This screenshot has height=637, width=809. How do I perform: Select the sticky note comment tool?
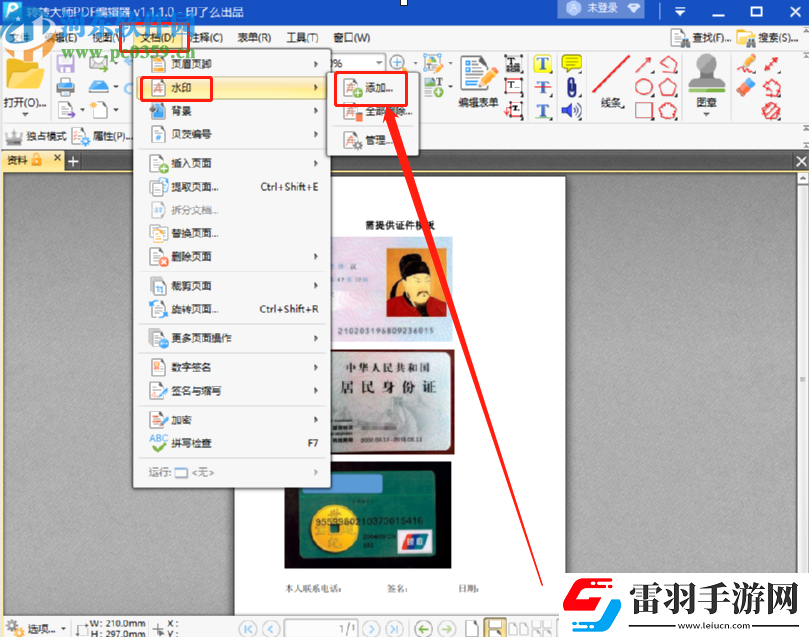(572, 63)
